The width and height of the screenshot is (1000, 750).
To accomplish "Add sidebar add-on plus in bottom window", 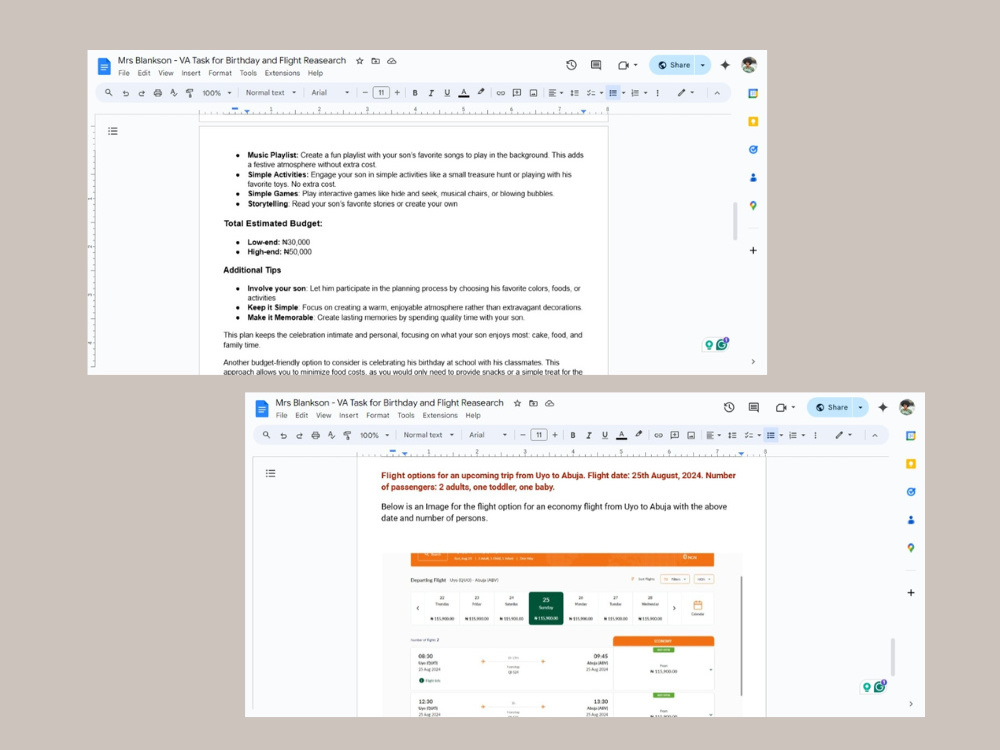I will pyautogui.click(x=911, y=593).
